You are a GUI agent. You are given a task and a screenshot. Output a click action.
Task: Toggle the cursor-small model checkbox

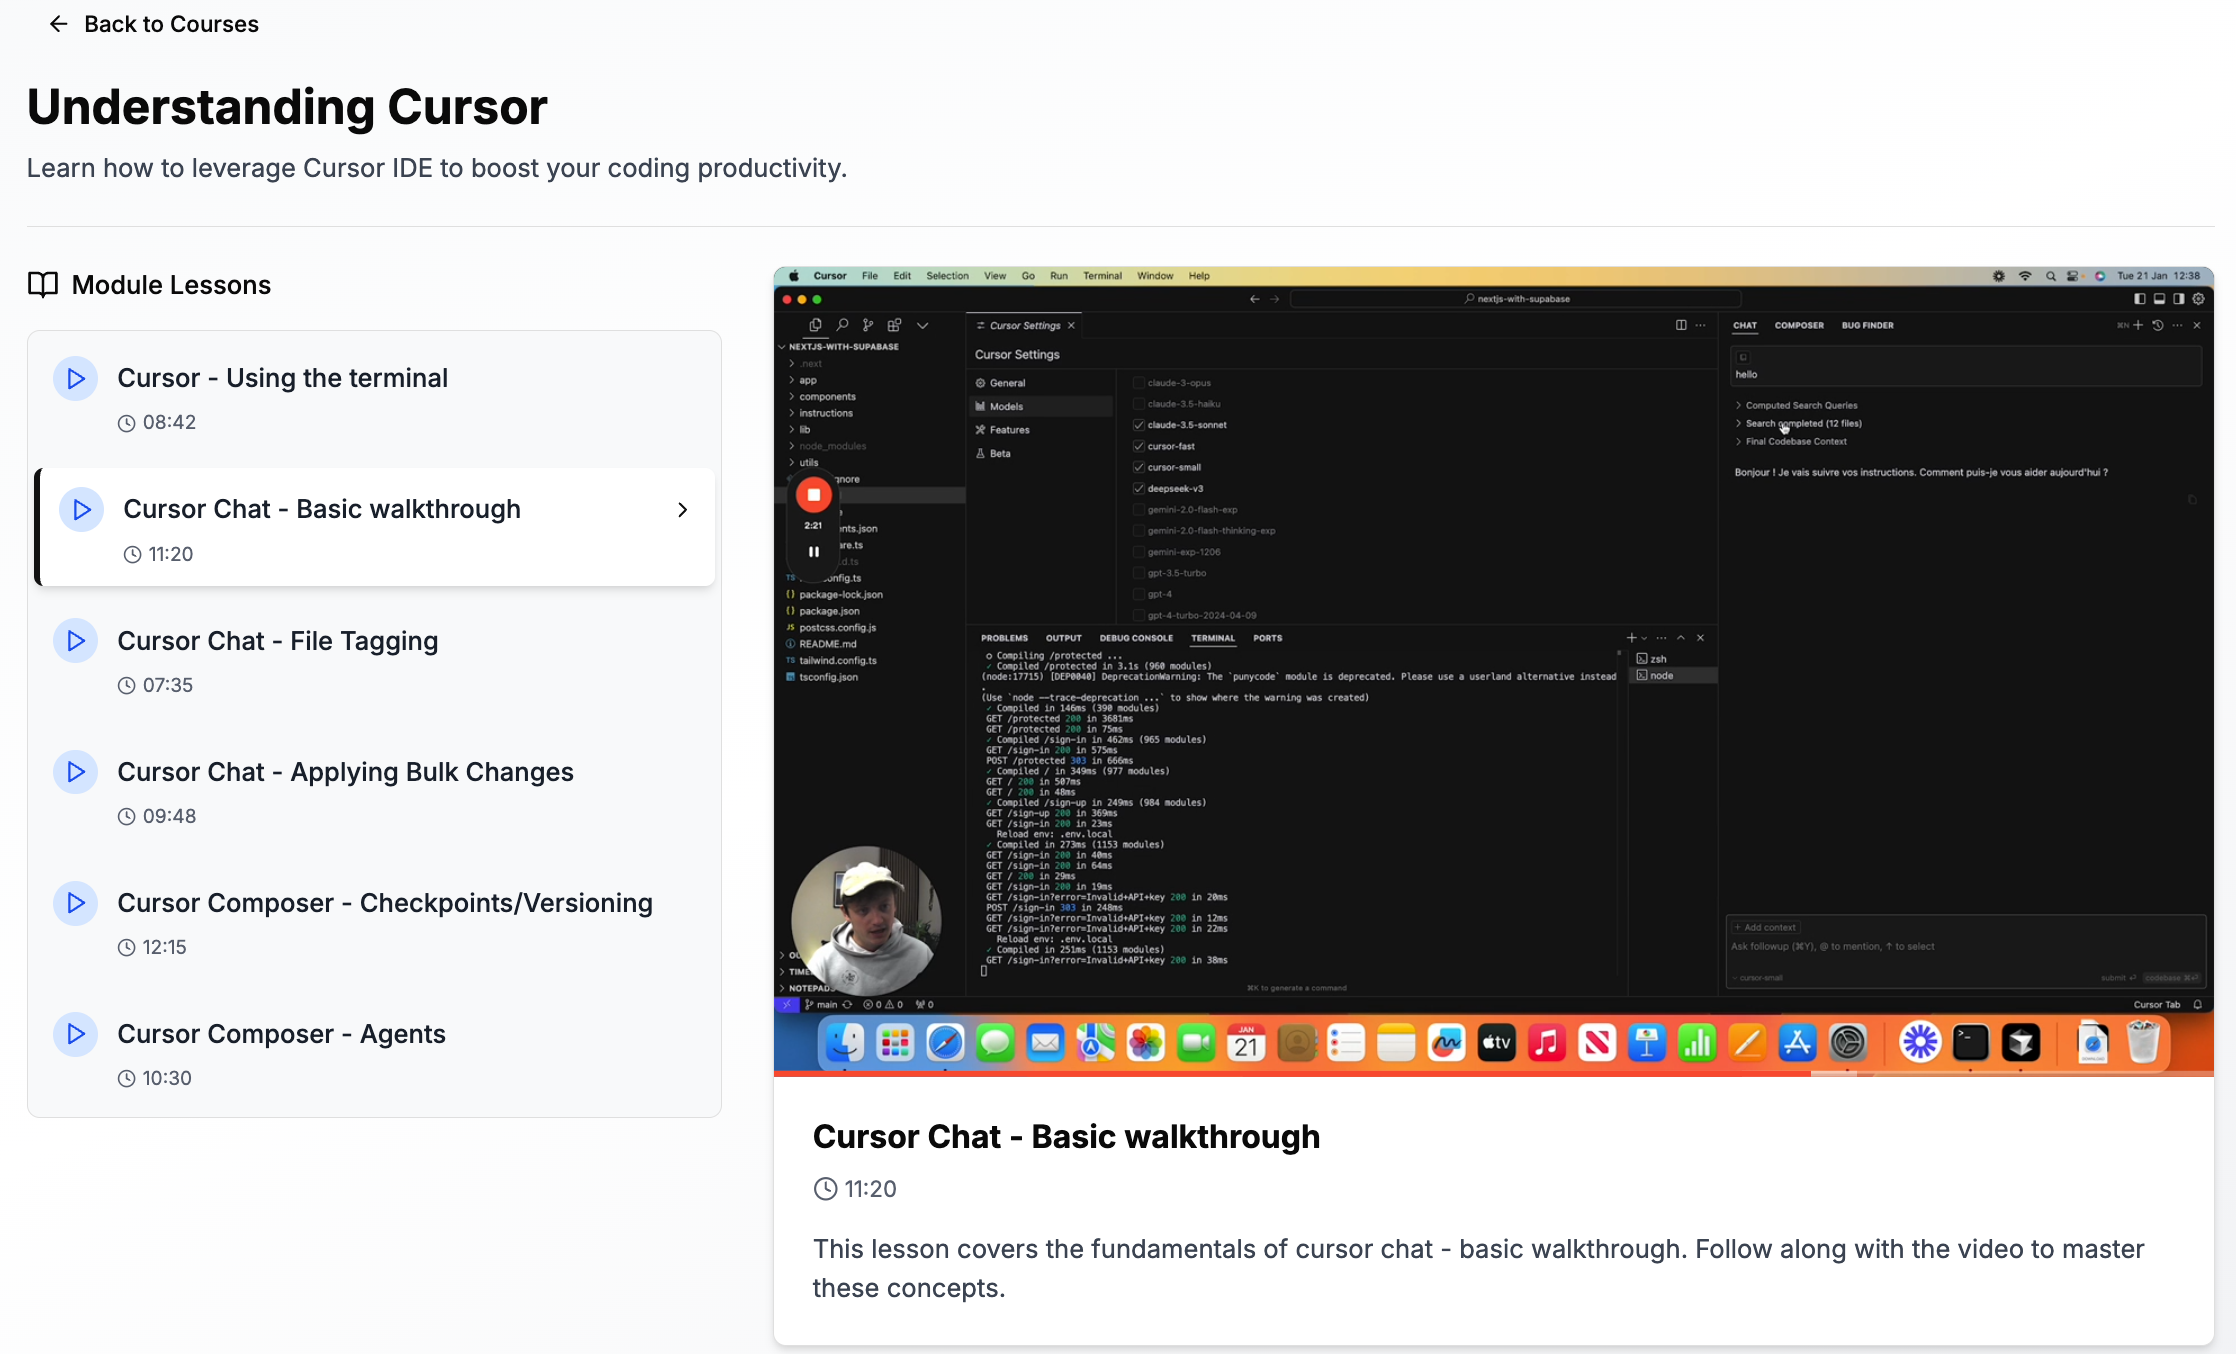coord(1138,467)
